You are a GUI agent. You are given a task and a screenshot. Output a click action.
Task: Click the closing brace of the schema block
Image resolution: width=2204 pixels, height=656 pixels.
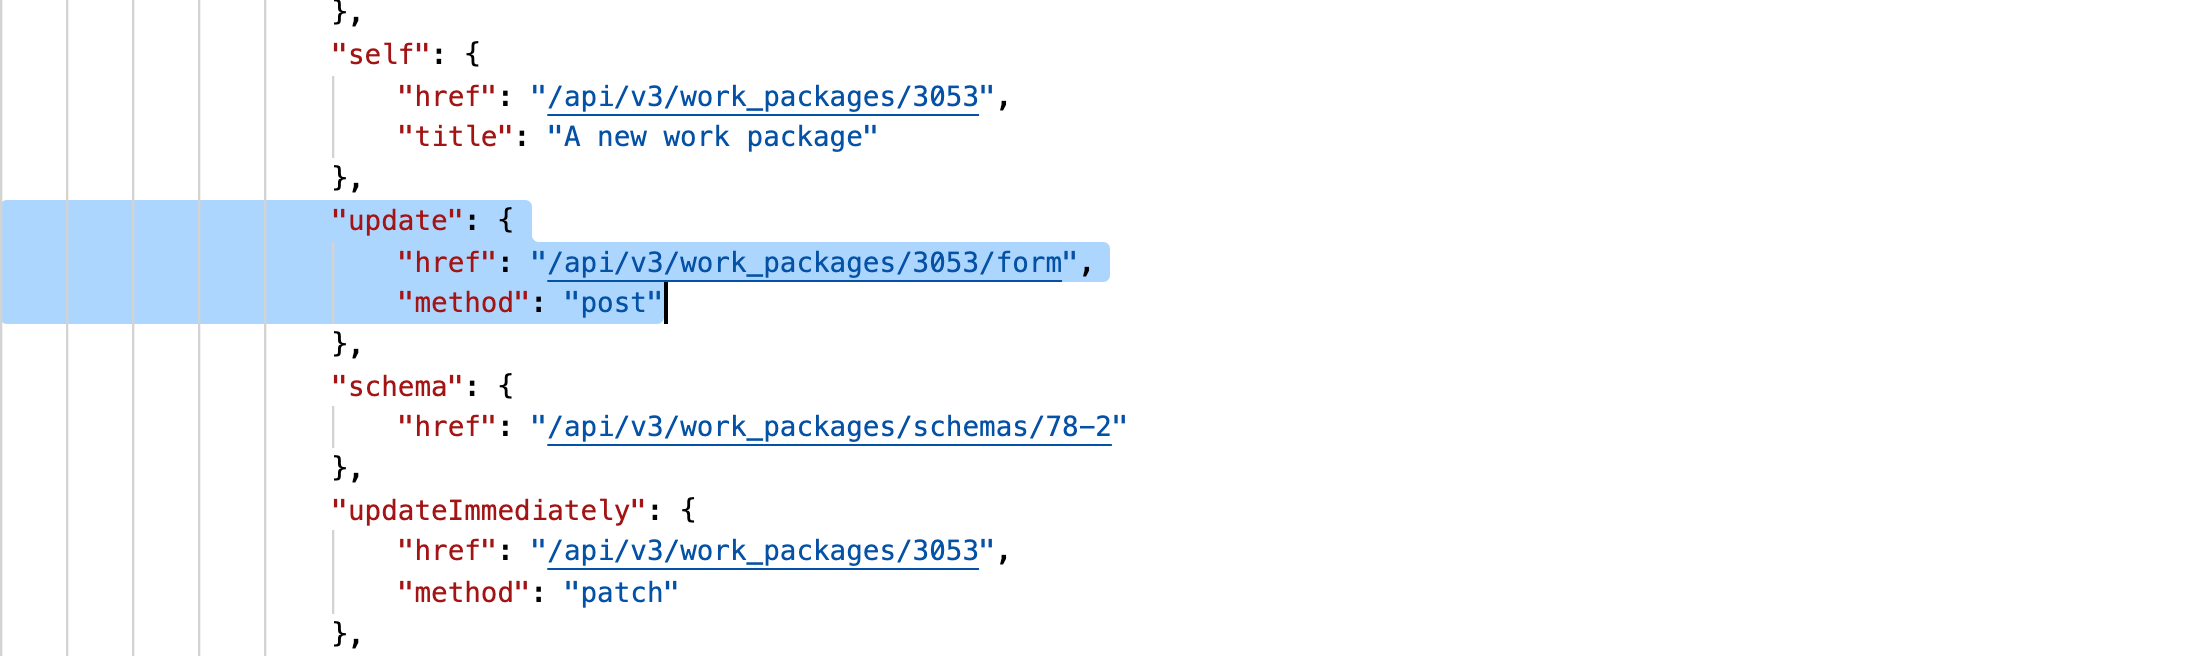pyautogui.click(x=340, y=468)
